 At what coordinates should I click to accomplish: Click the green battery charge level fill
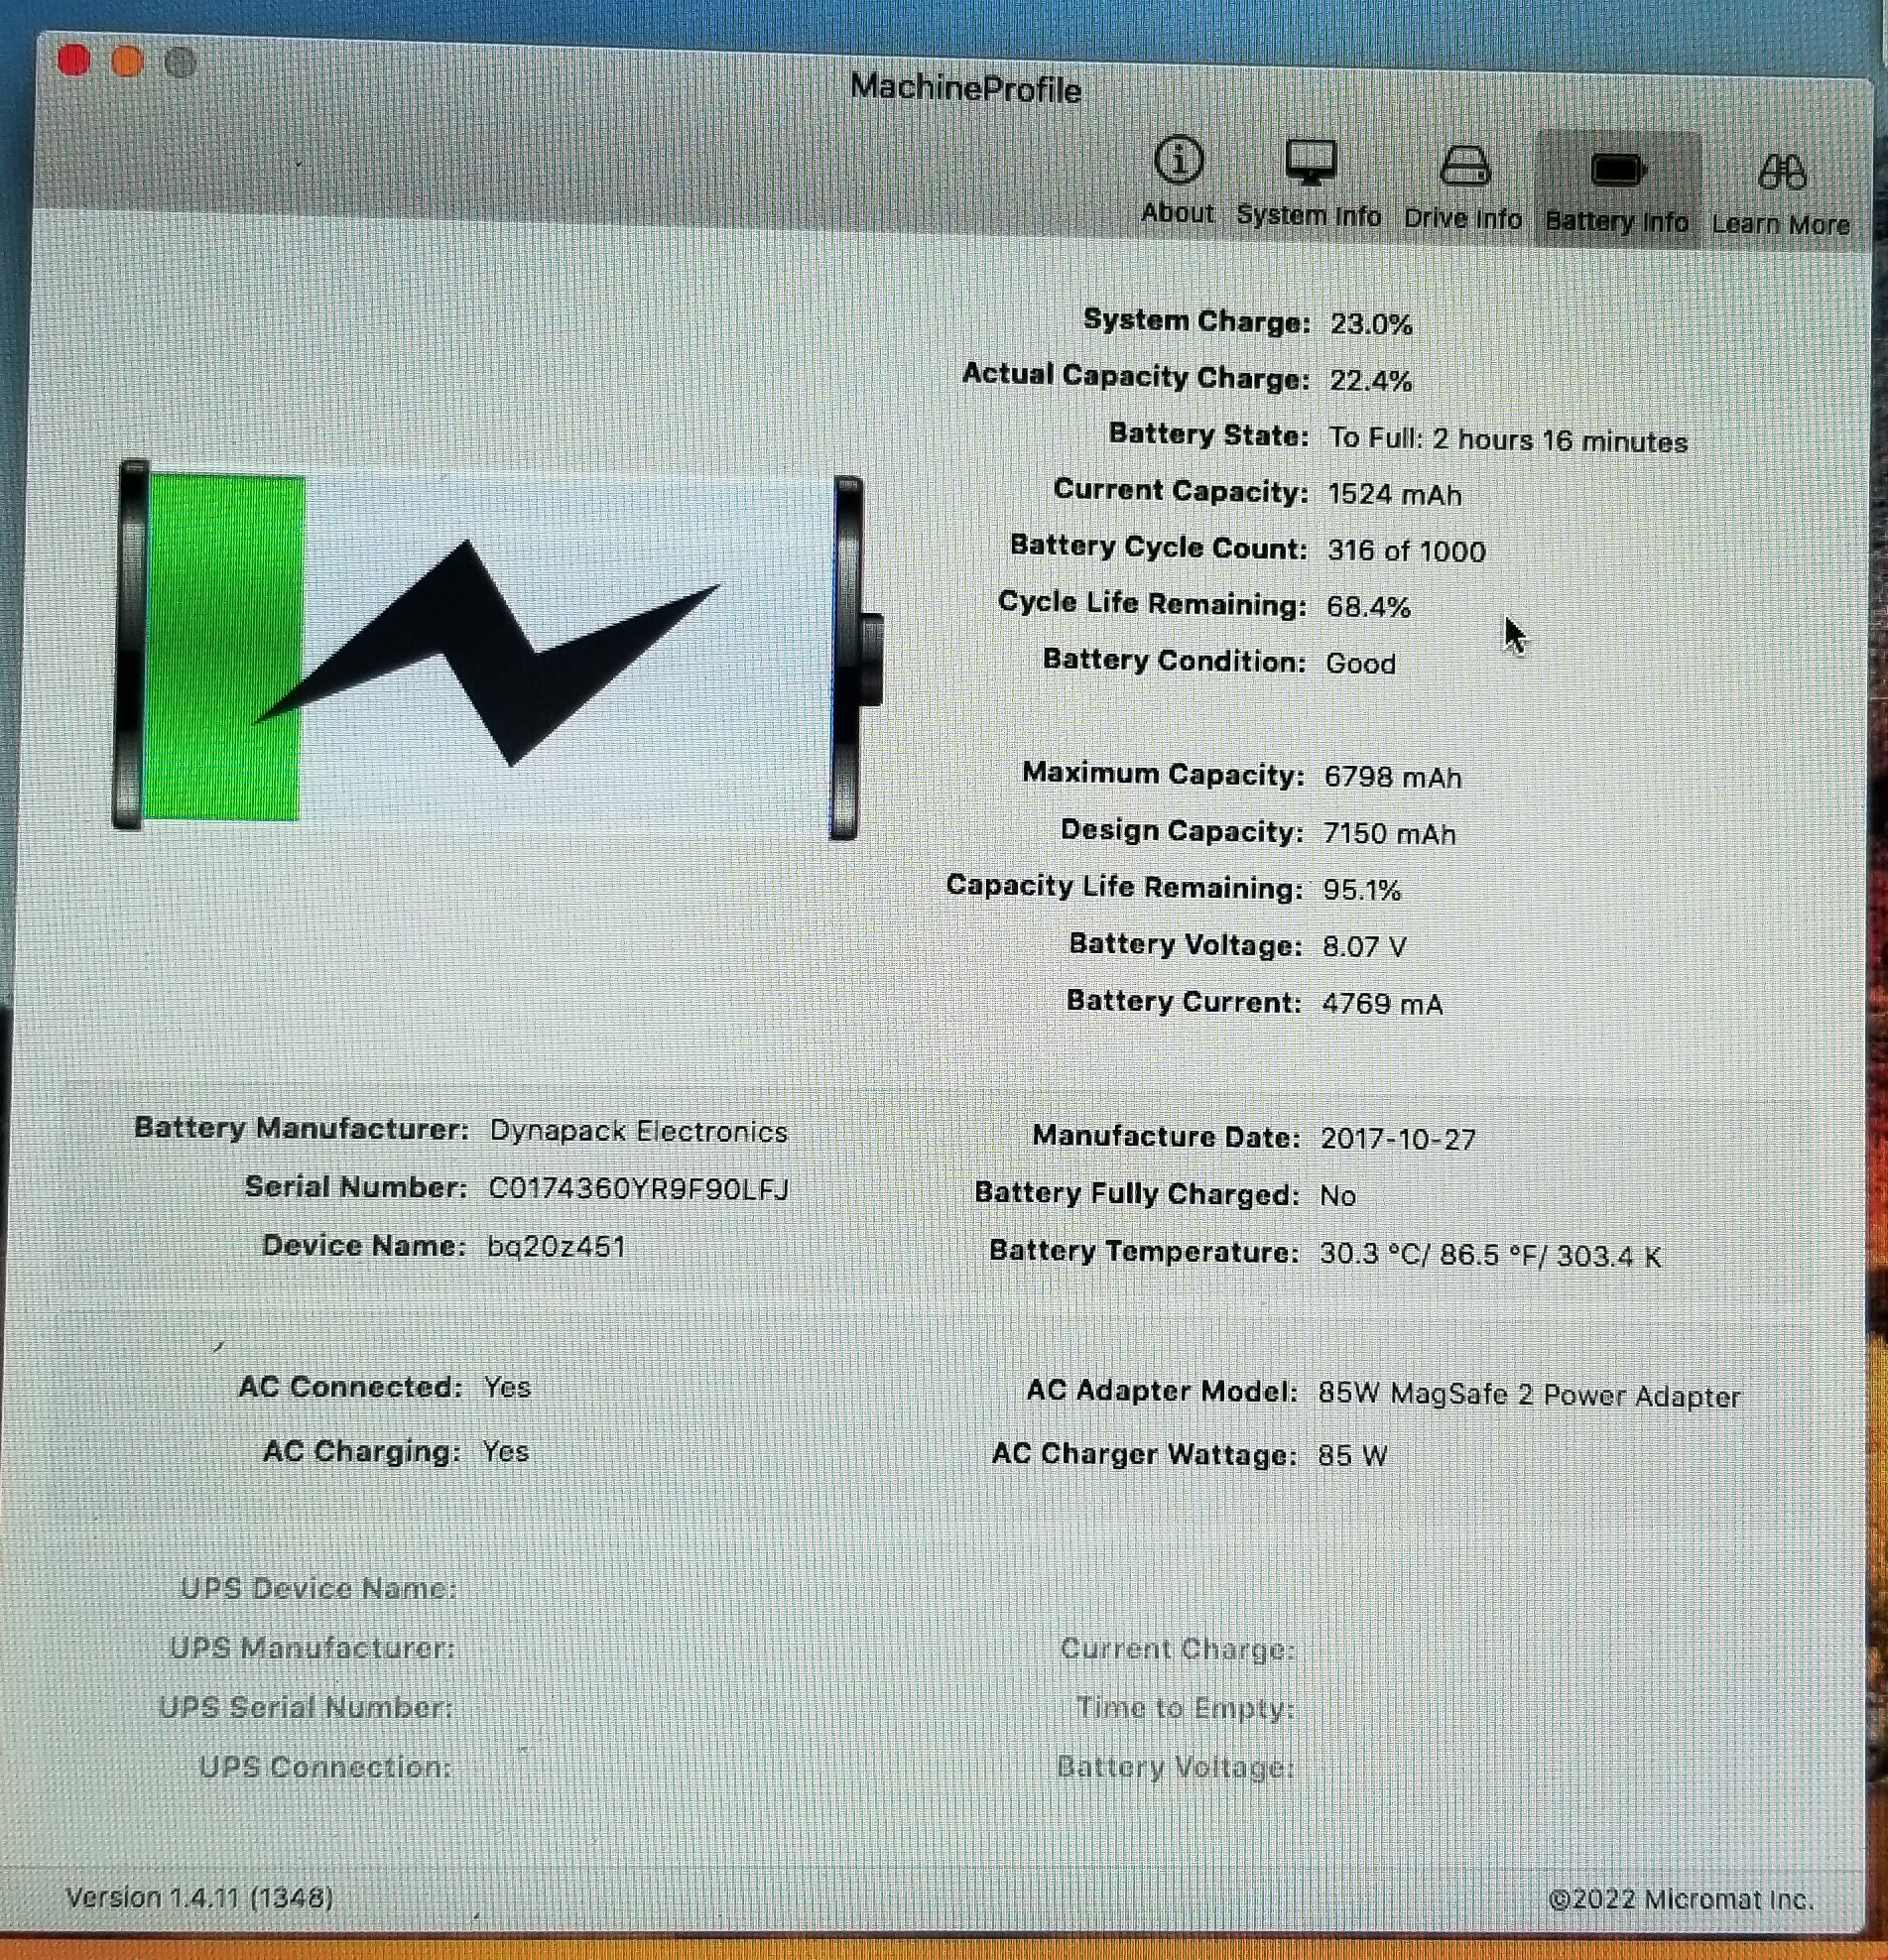tap(224, 648)
